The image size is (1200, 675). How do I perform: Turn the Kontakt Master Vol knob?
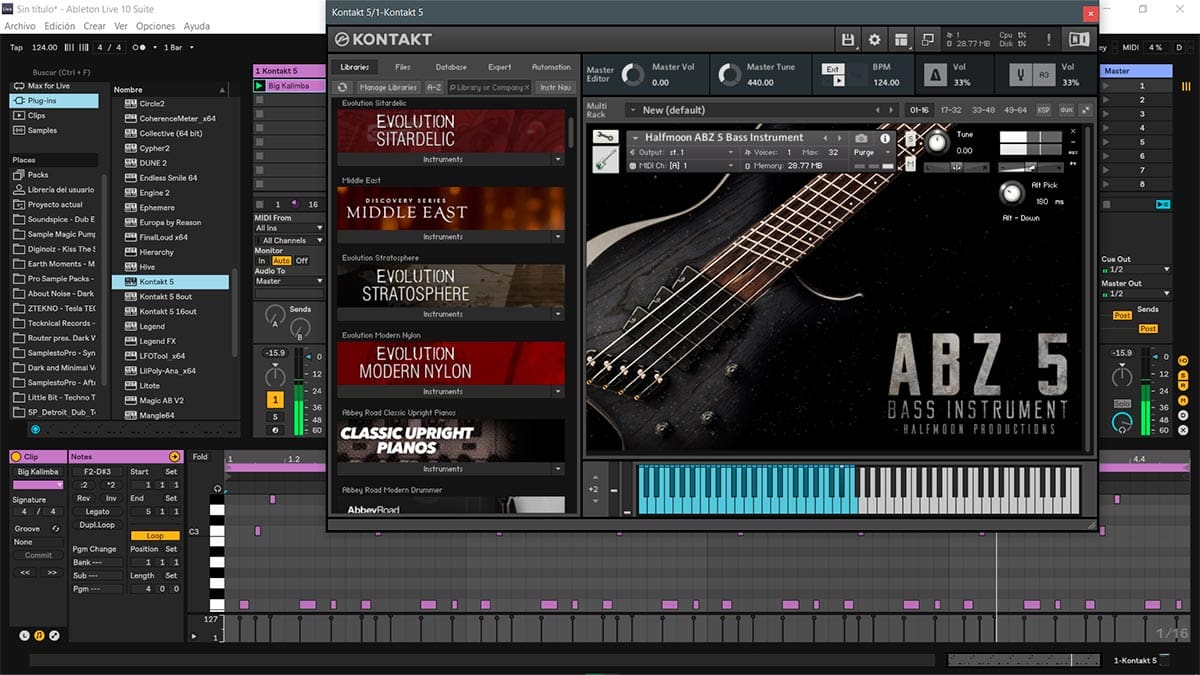[633, 75]
